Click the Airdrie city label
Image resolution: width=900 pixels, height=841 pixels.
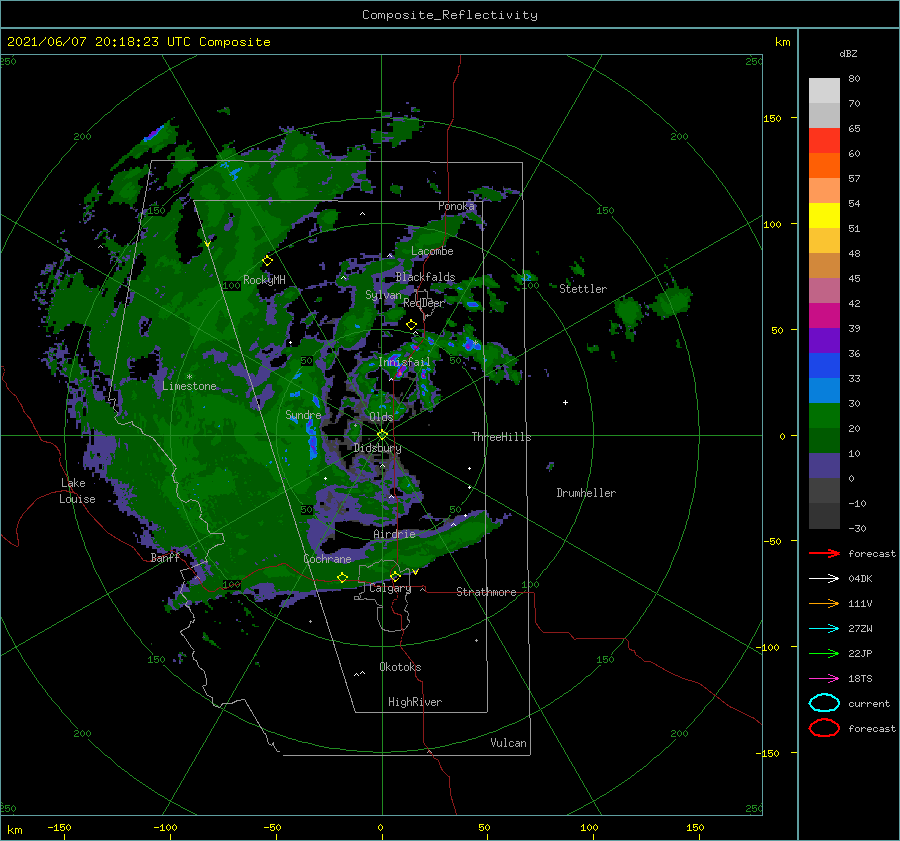tap(394, 534)
